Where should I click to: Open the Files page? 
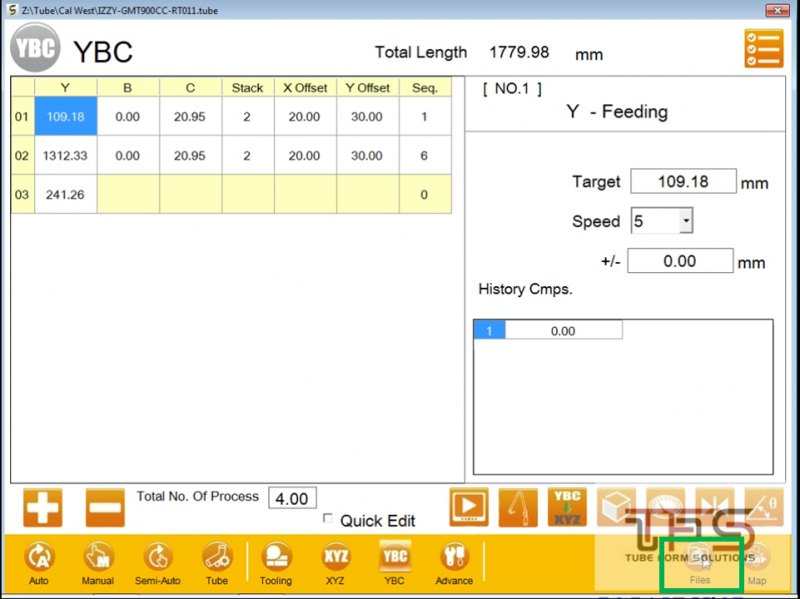(x=700, y=563)
